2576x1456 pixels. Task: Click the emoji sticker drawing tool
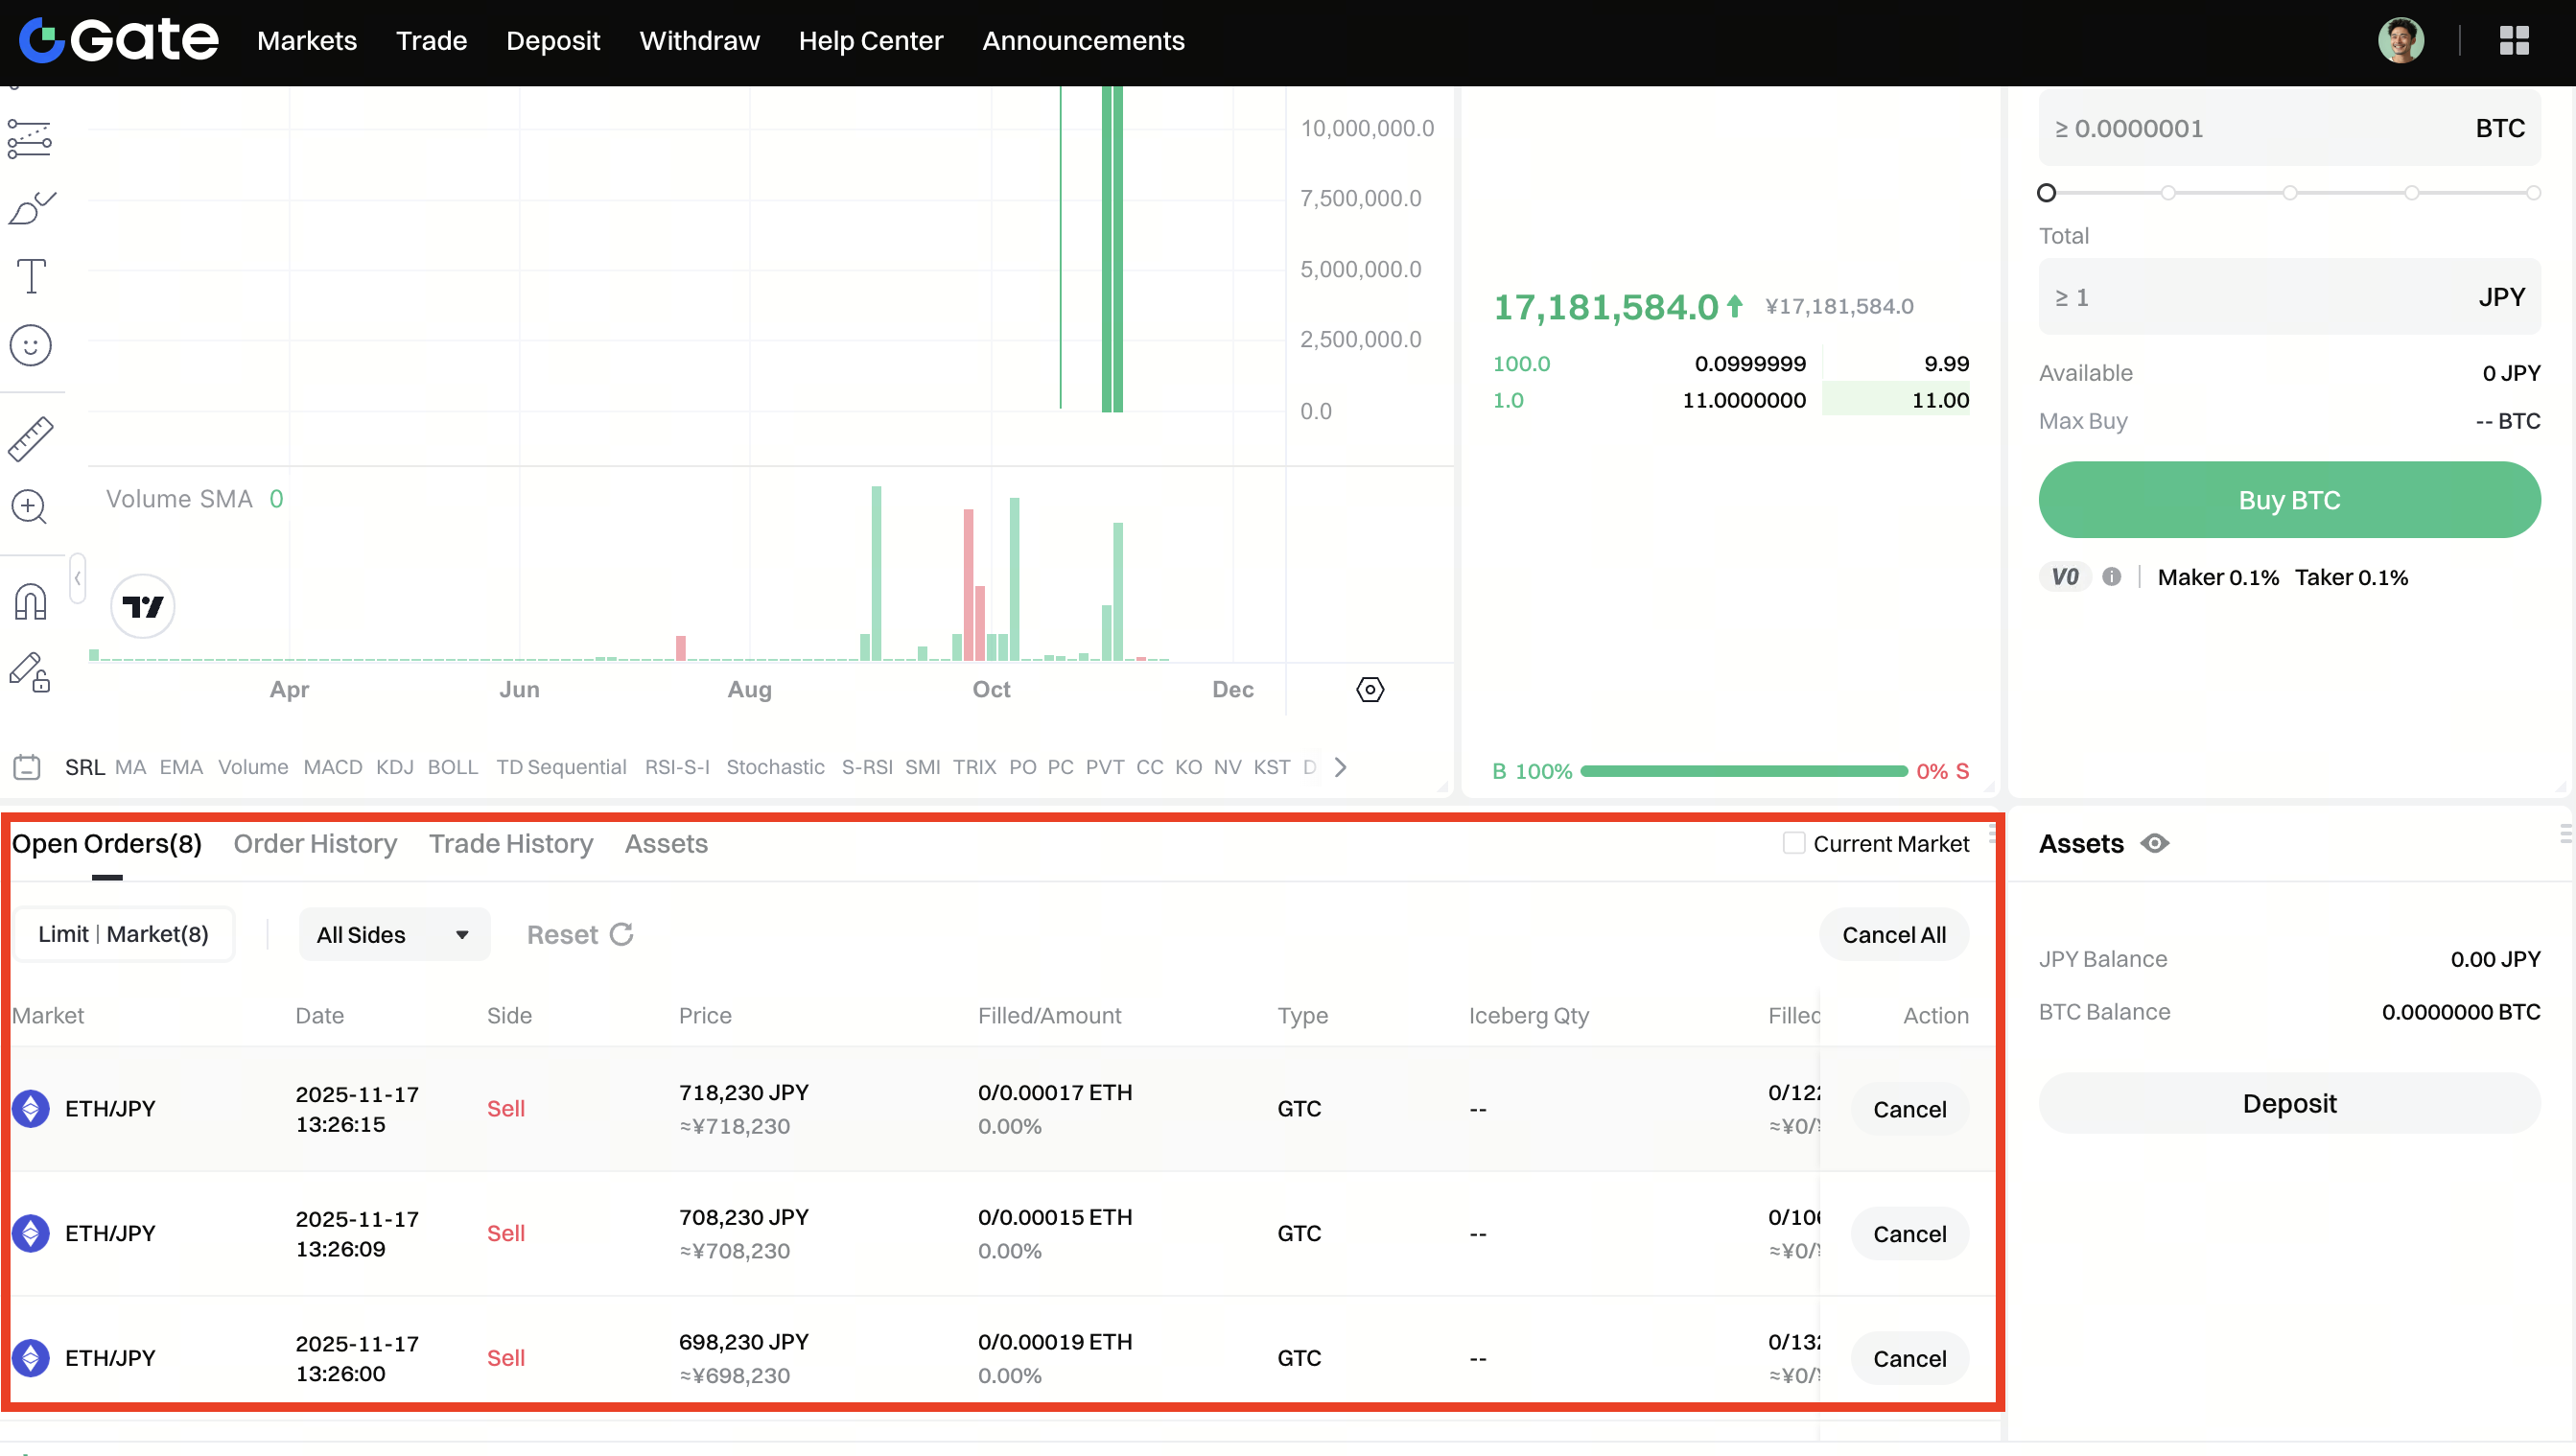[30, 346]
